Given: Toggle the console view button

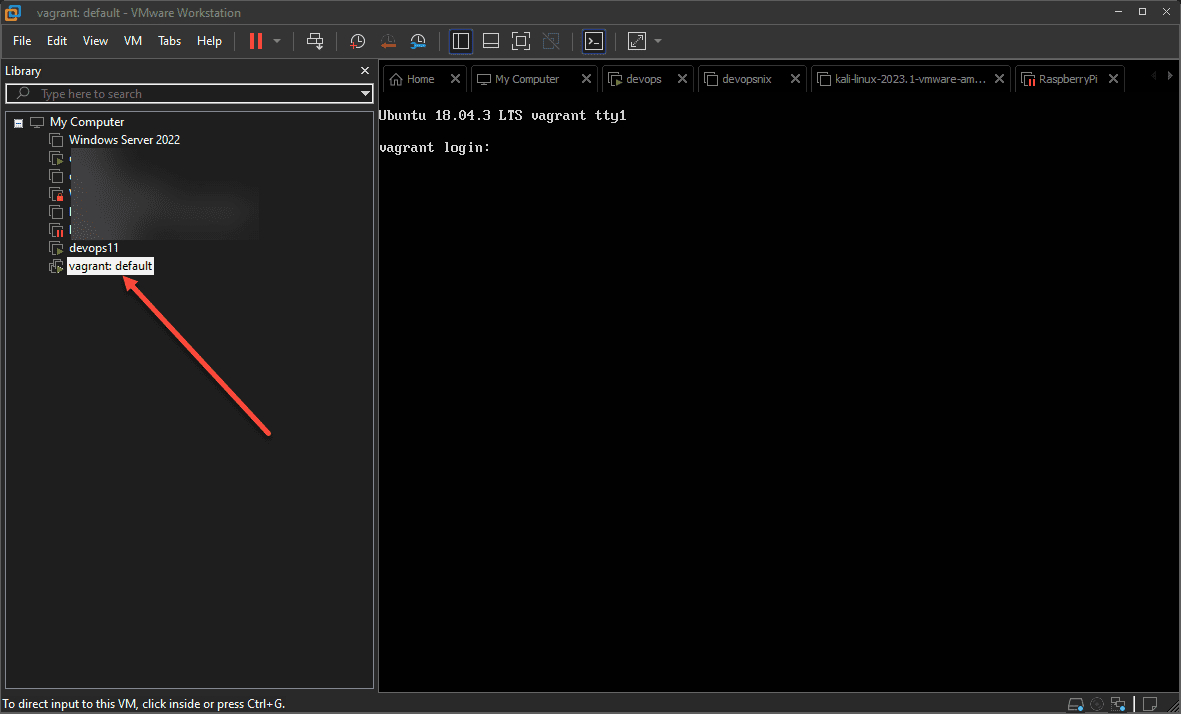Looking at the screenshot, I should [594, 41].
